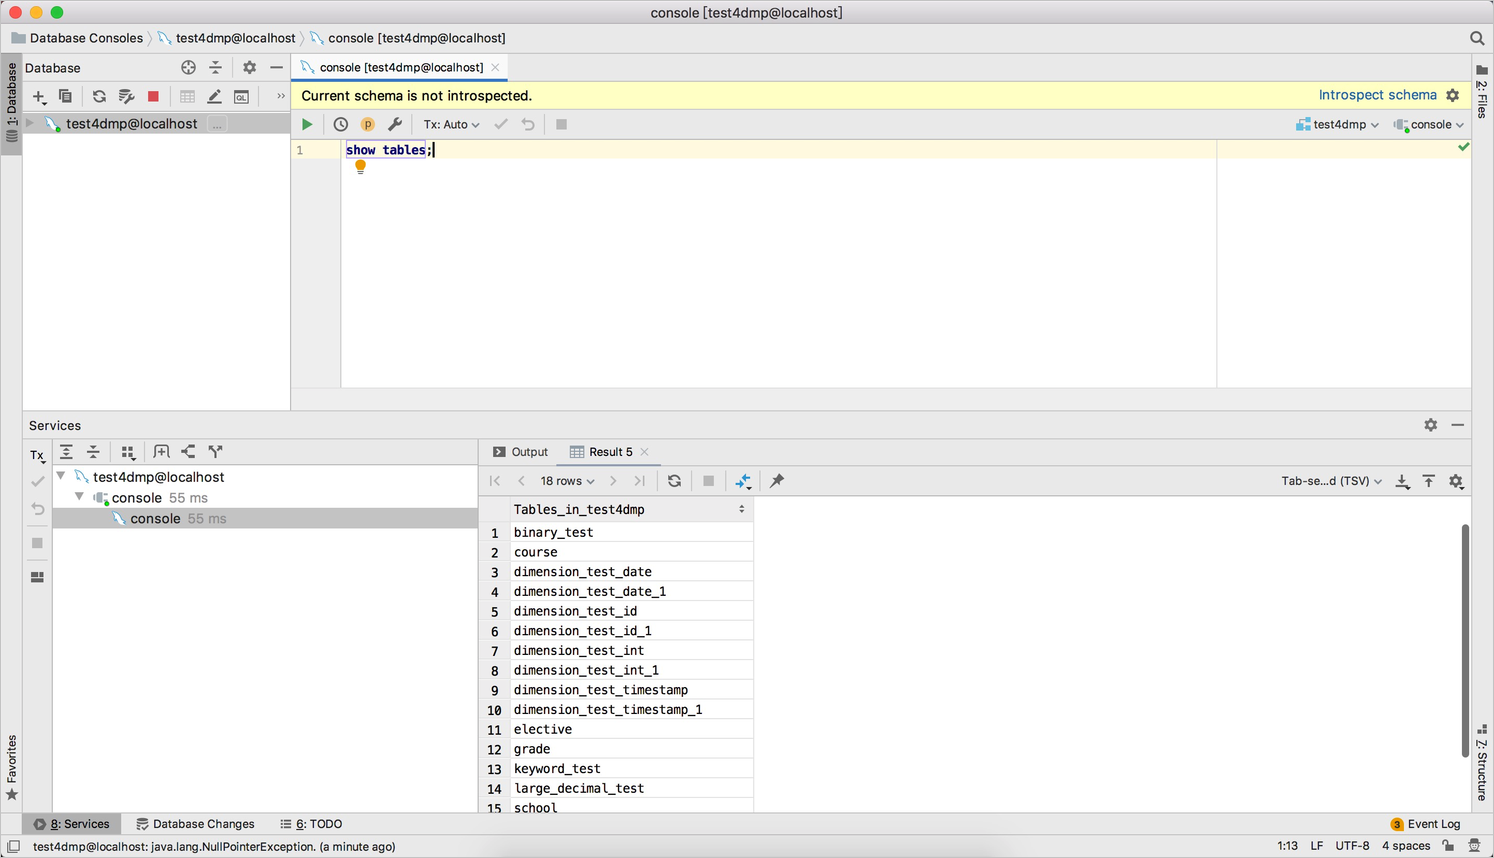Toggle the Database tool window sidebar button

coord(11,100)
